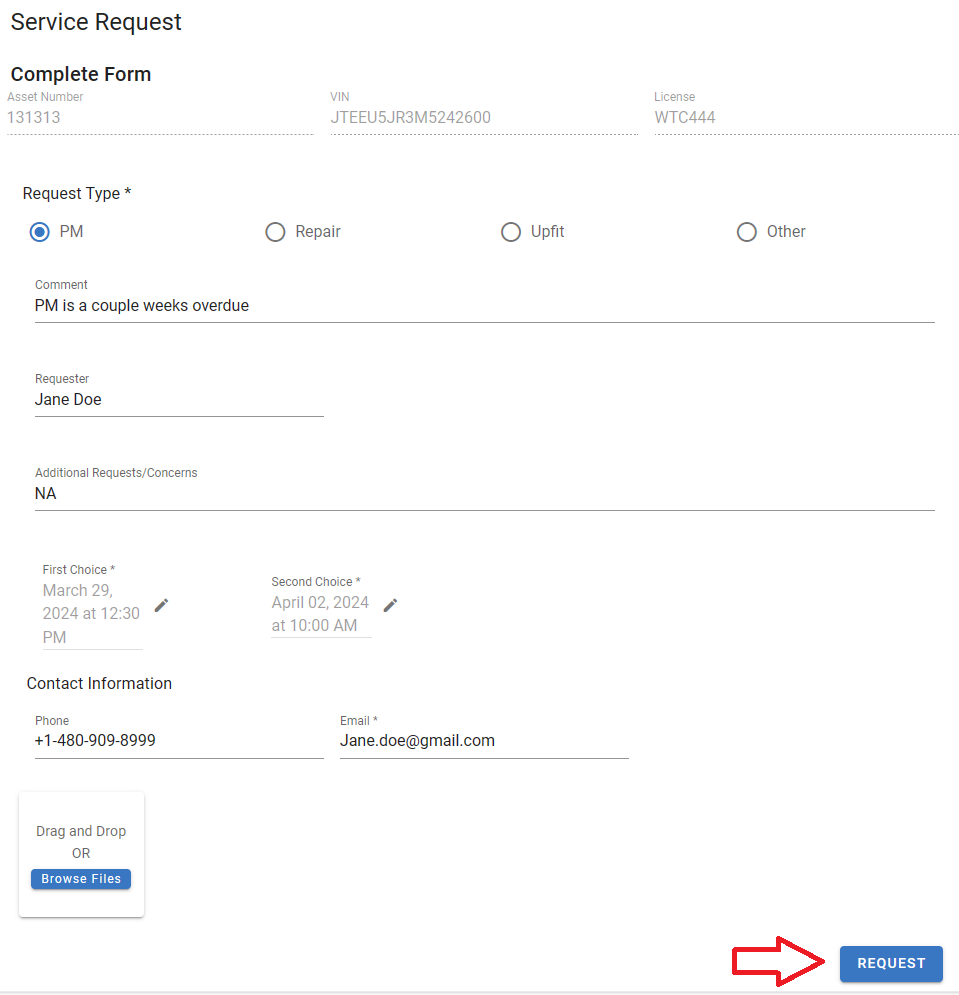
Task: Open the First Choice date value
Action: click(x=91, y=614)
